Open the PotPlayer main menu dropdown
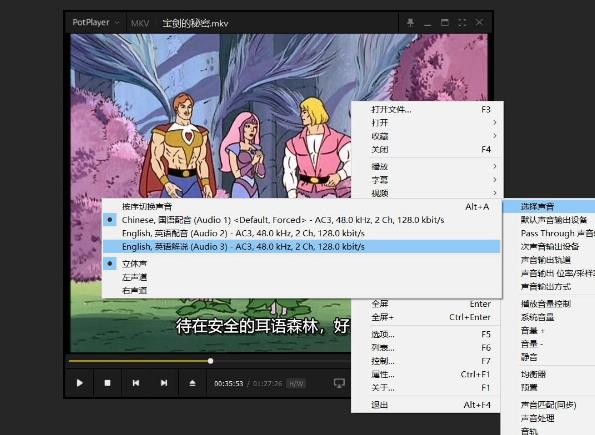The width and height of the screenshot is (595, 435). (95, 22)
